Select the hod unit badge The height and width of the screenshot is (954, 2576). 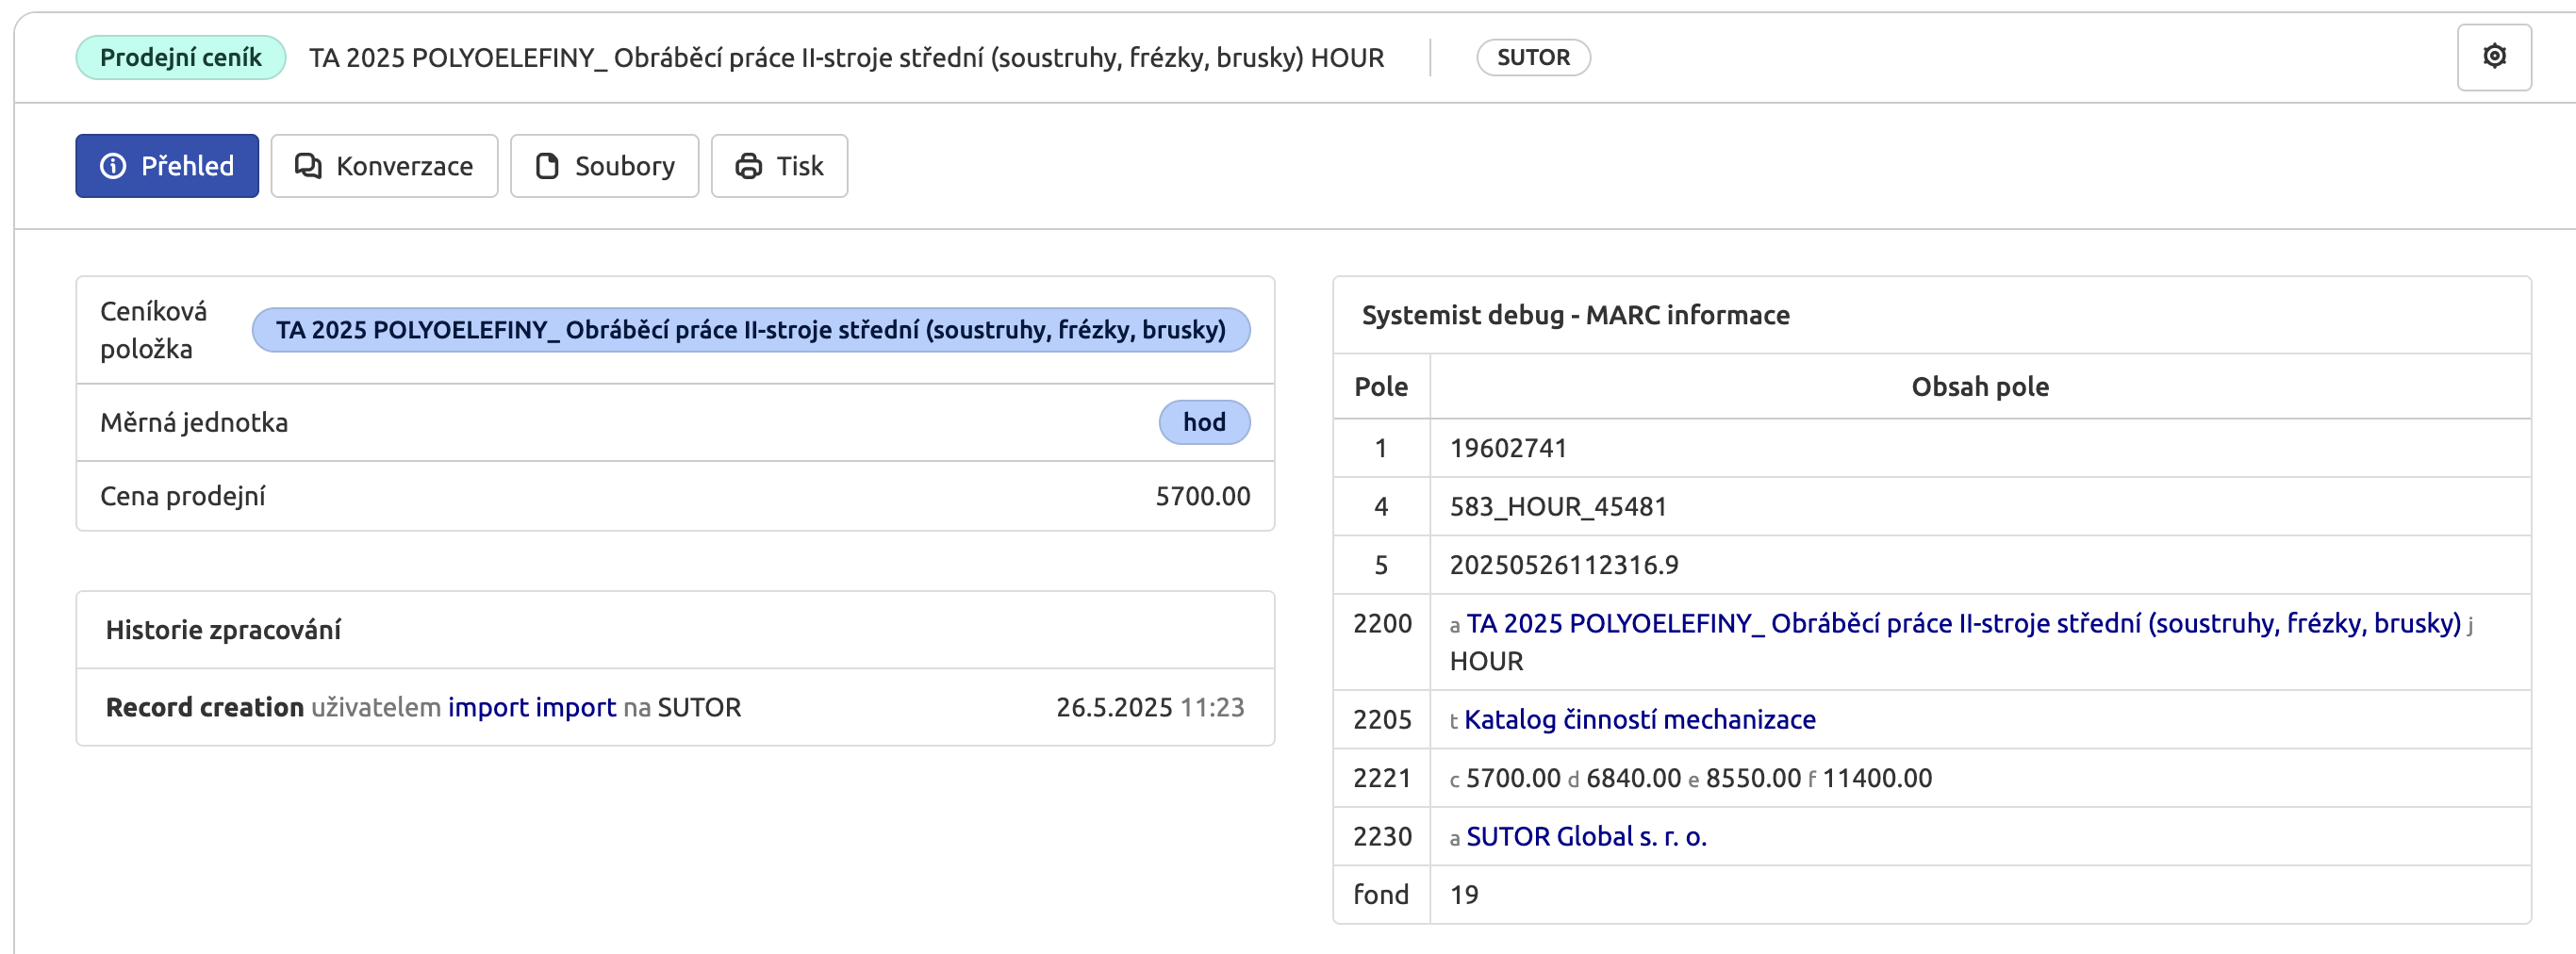tap(1204, 422)
